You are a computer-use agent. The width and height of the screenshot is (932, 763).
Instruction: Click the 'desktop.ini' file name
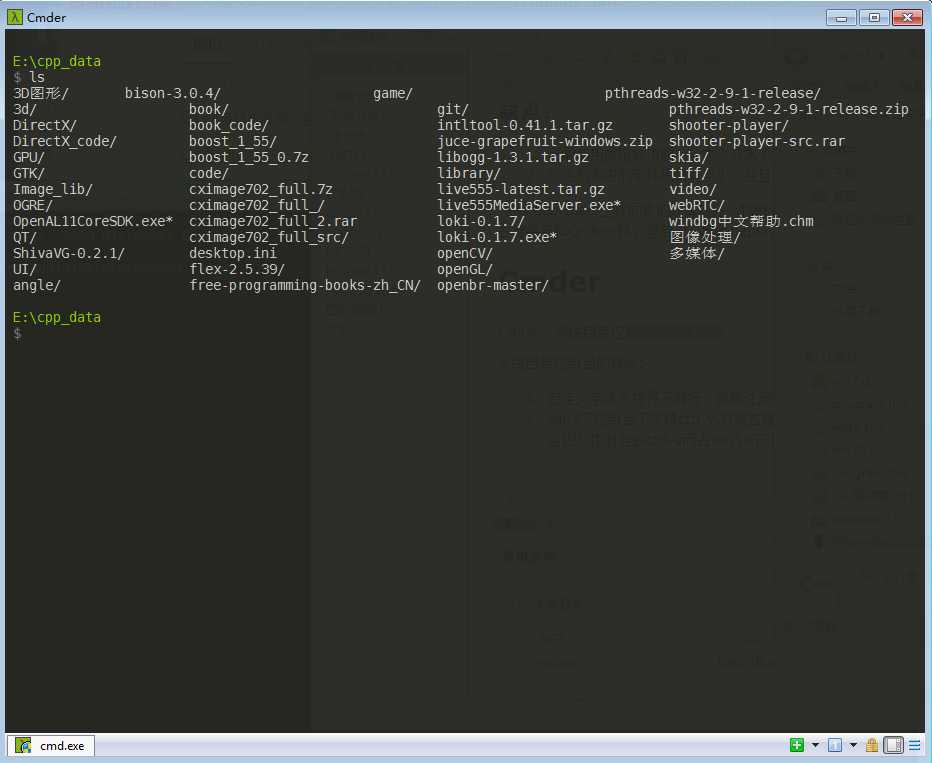point(233,253)
